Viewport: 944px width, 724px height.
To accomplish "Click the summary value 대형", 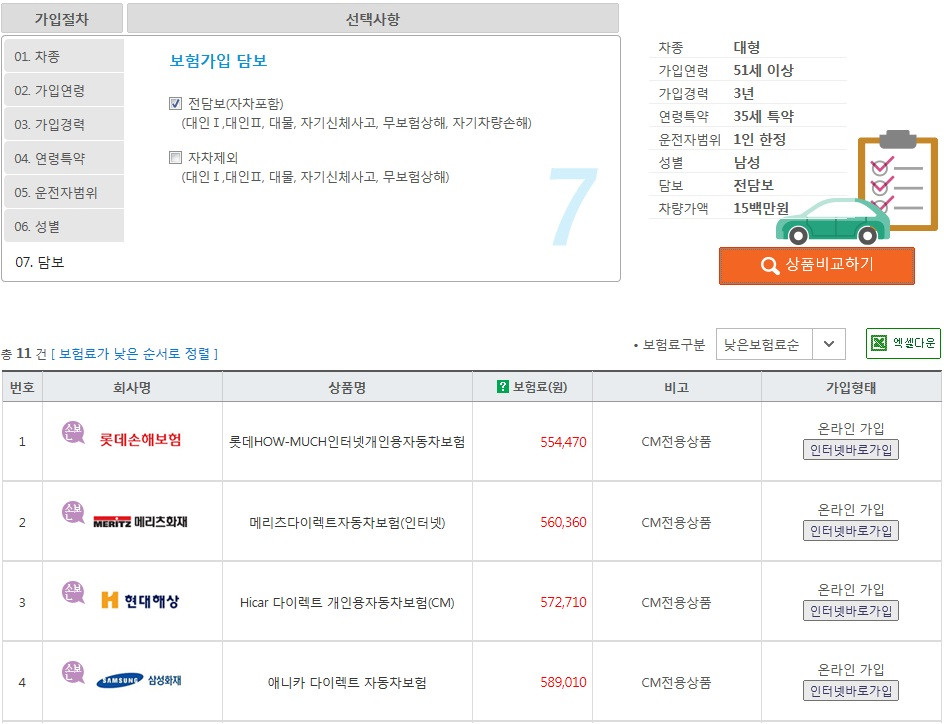I will (x=747, y=47).
